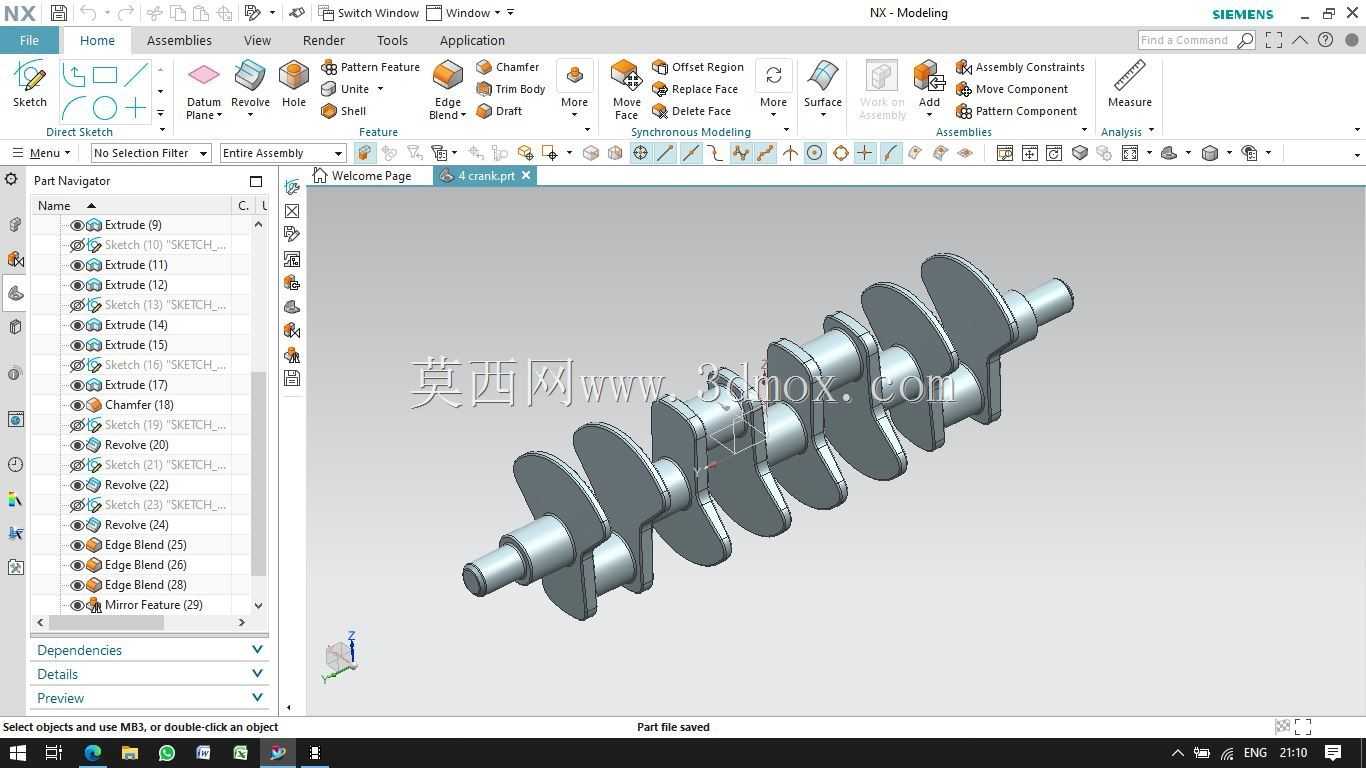The image size is (1366, 768).
Task: Show the Sketch (10) feature
Action: pyautogui.click(x=77, y=245)
